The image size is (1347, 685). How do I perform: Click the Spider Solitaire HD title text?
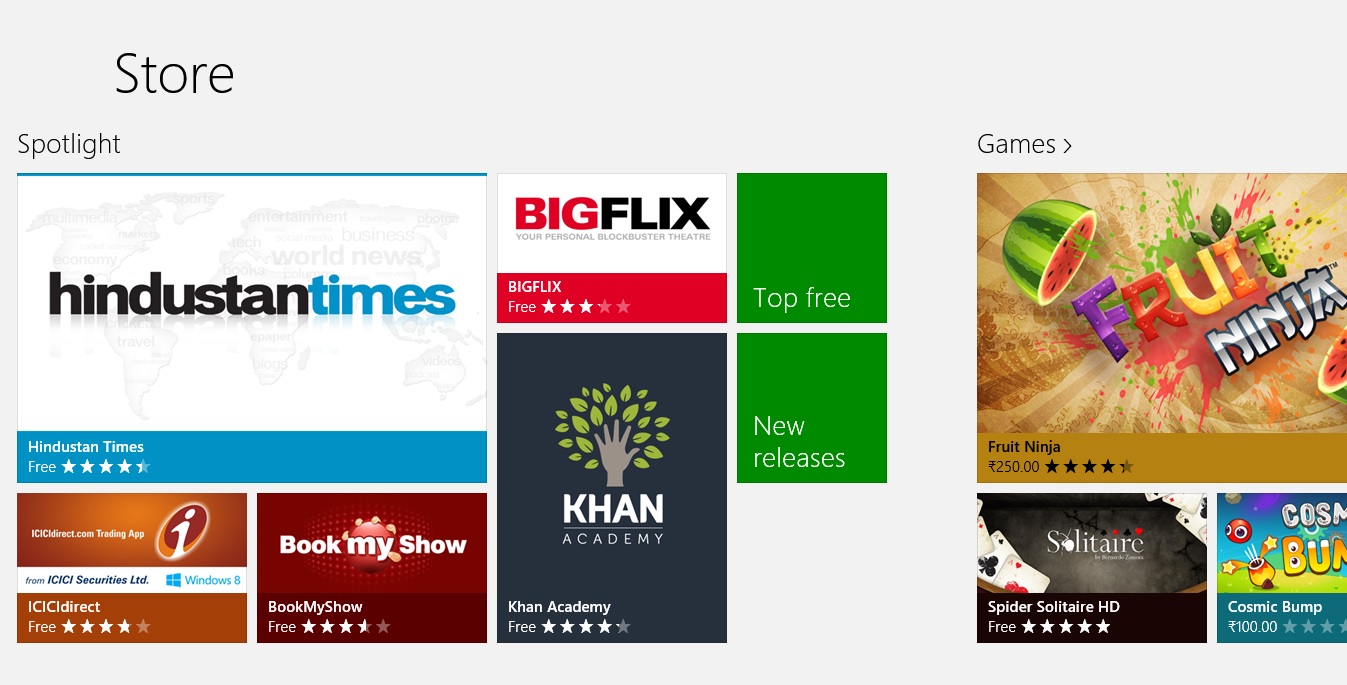pyautogui.click(x=1053, y=607)
